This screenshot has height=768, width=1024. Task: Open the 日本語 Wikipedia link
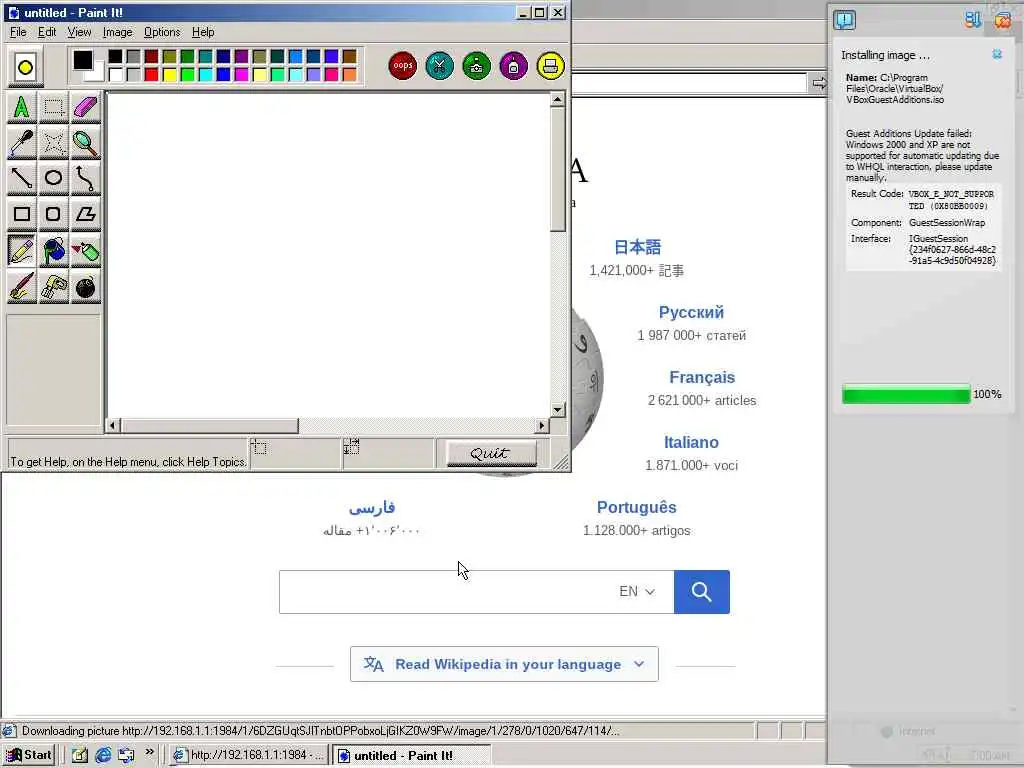(x=637, y=248)
